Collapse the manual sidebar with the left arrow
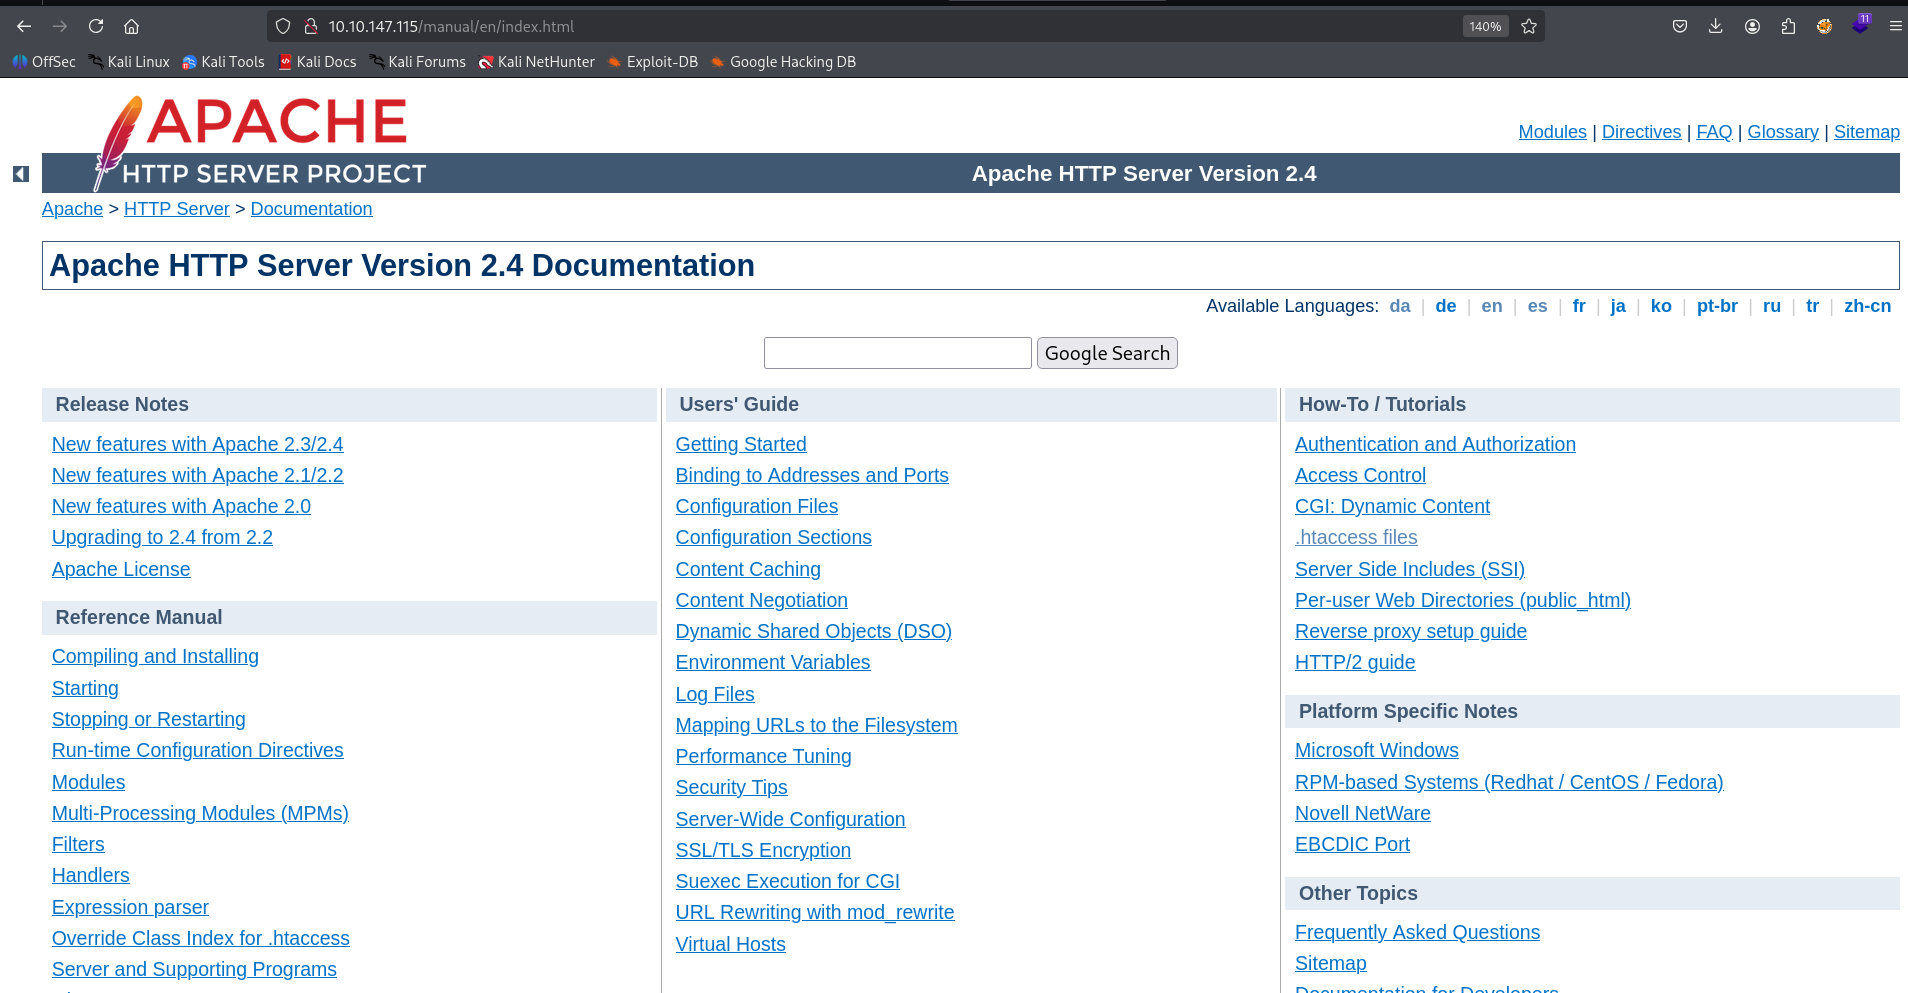 click(19, 173)
